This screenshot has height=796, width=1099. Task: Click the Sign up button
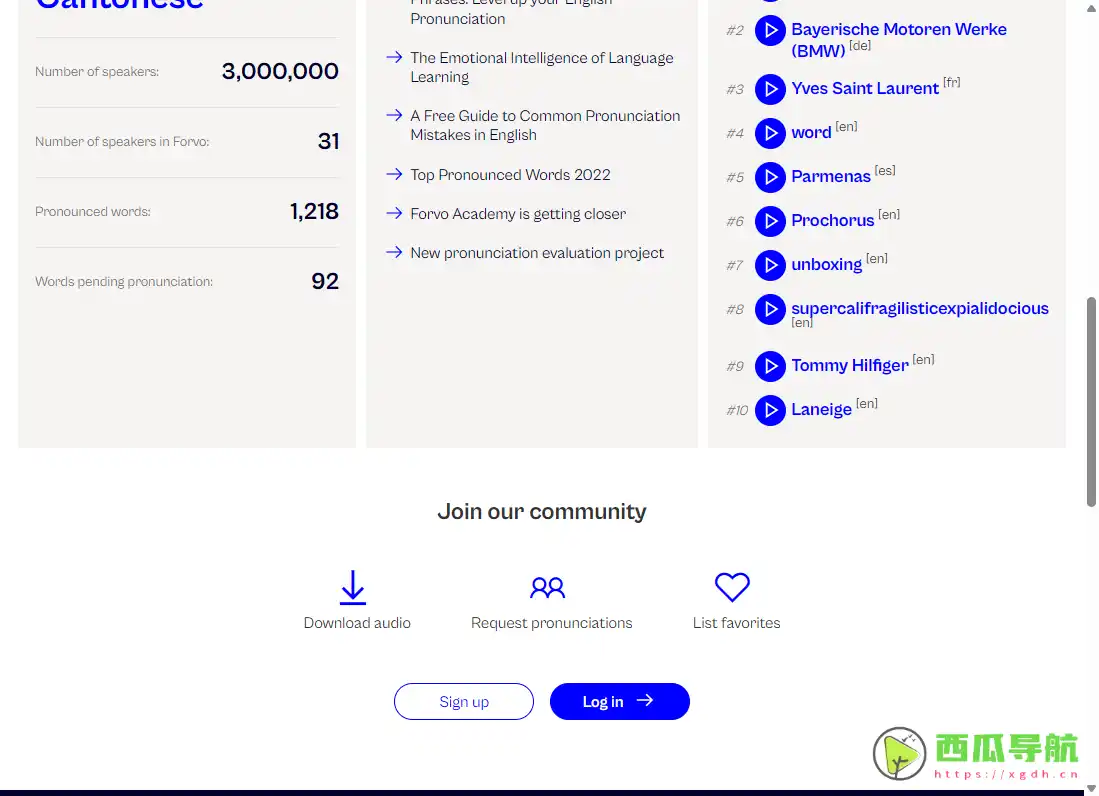tap(464, 701)
